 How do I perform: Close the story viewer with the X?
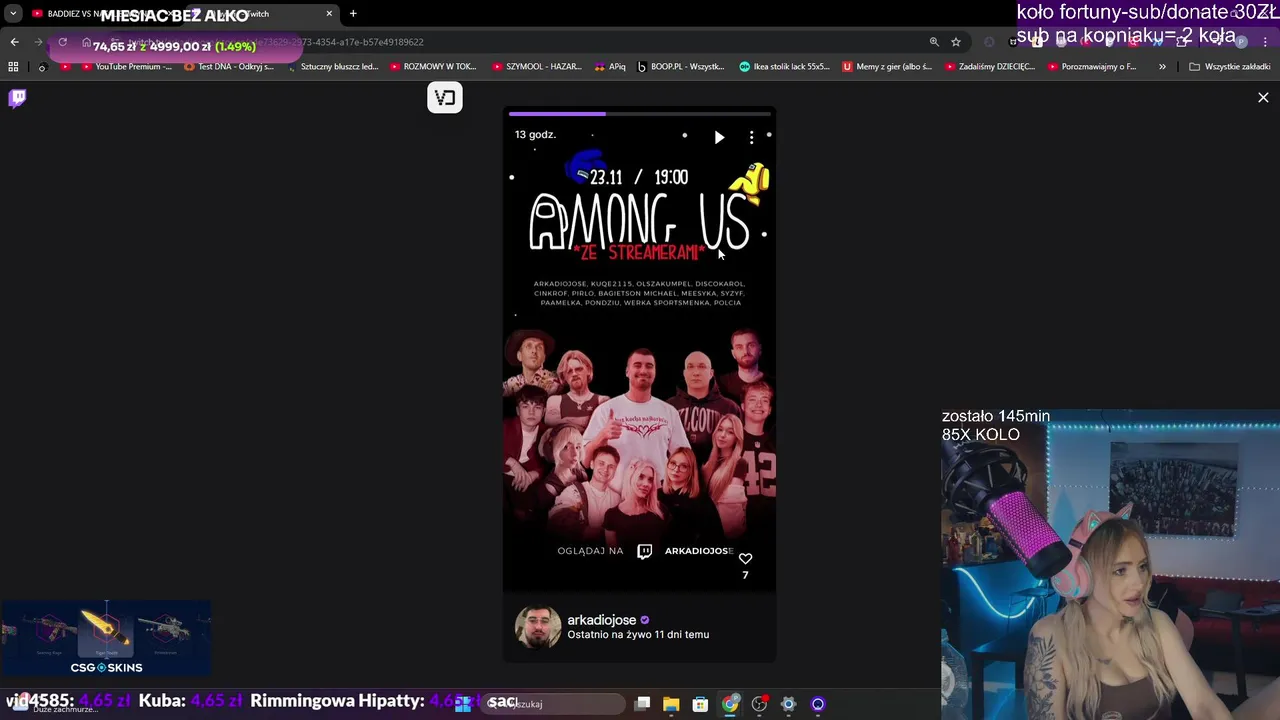[1263, 98]
